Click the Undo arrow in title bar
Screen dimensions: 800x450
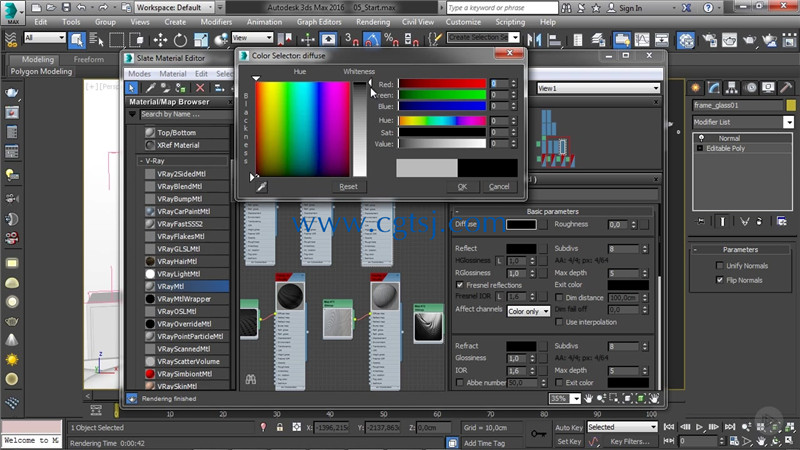[x=82, y=8]
